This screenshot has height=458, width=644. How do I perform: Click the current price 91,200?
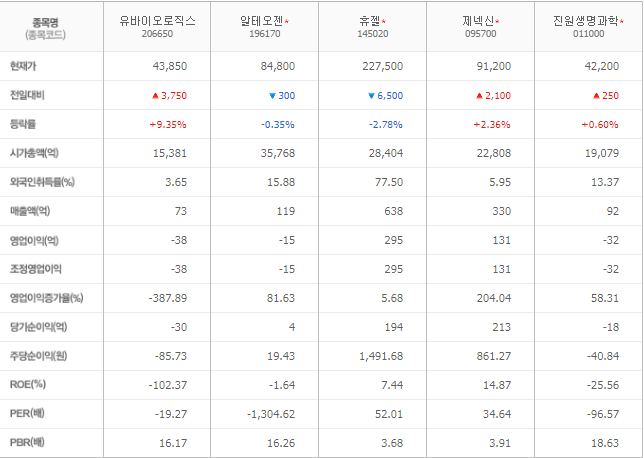click(494, 66)
